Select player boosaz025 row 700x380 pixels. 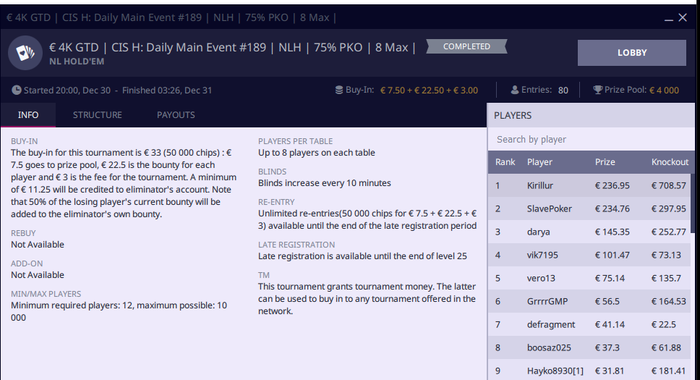[589, 348]
